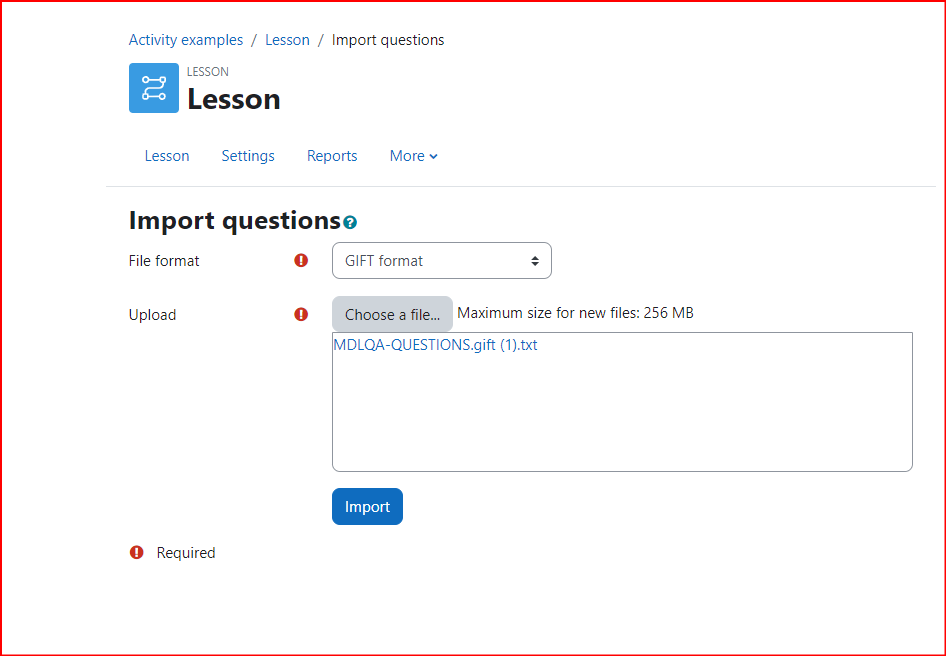The width and height of the screenshot is (946, 656).
Task: Open help icon beside Import questions heading
Action: coord(350,223)
